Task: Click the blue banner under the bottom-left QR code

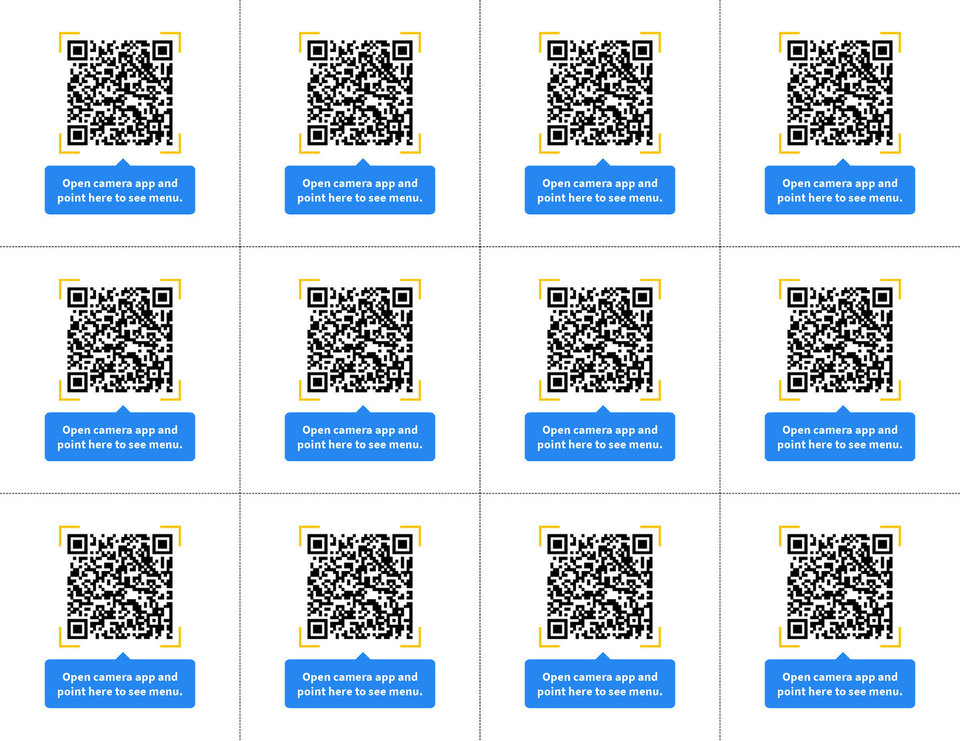Action: pos(119,684)
